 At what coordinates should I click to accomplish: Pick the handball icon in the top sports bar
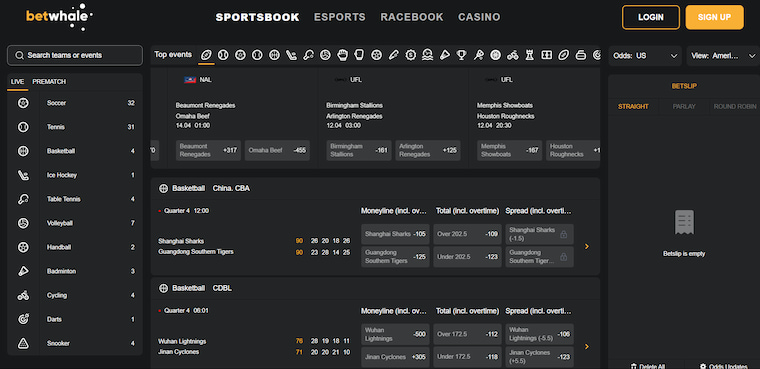(x=376, y=55)
